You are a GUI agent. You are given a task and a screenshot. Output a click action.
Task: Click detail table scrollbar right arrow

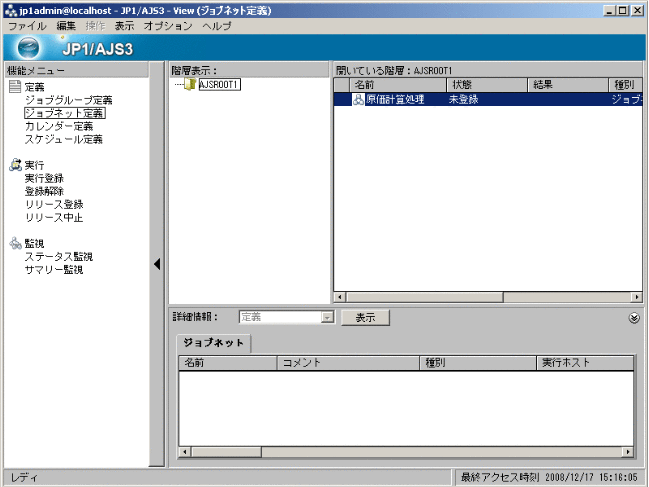pyautogui.click(x=628, y=452)
